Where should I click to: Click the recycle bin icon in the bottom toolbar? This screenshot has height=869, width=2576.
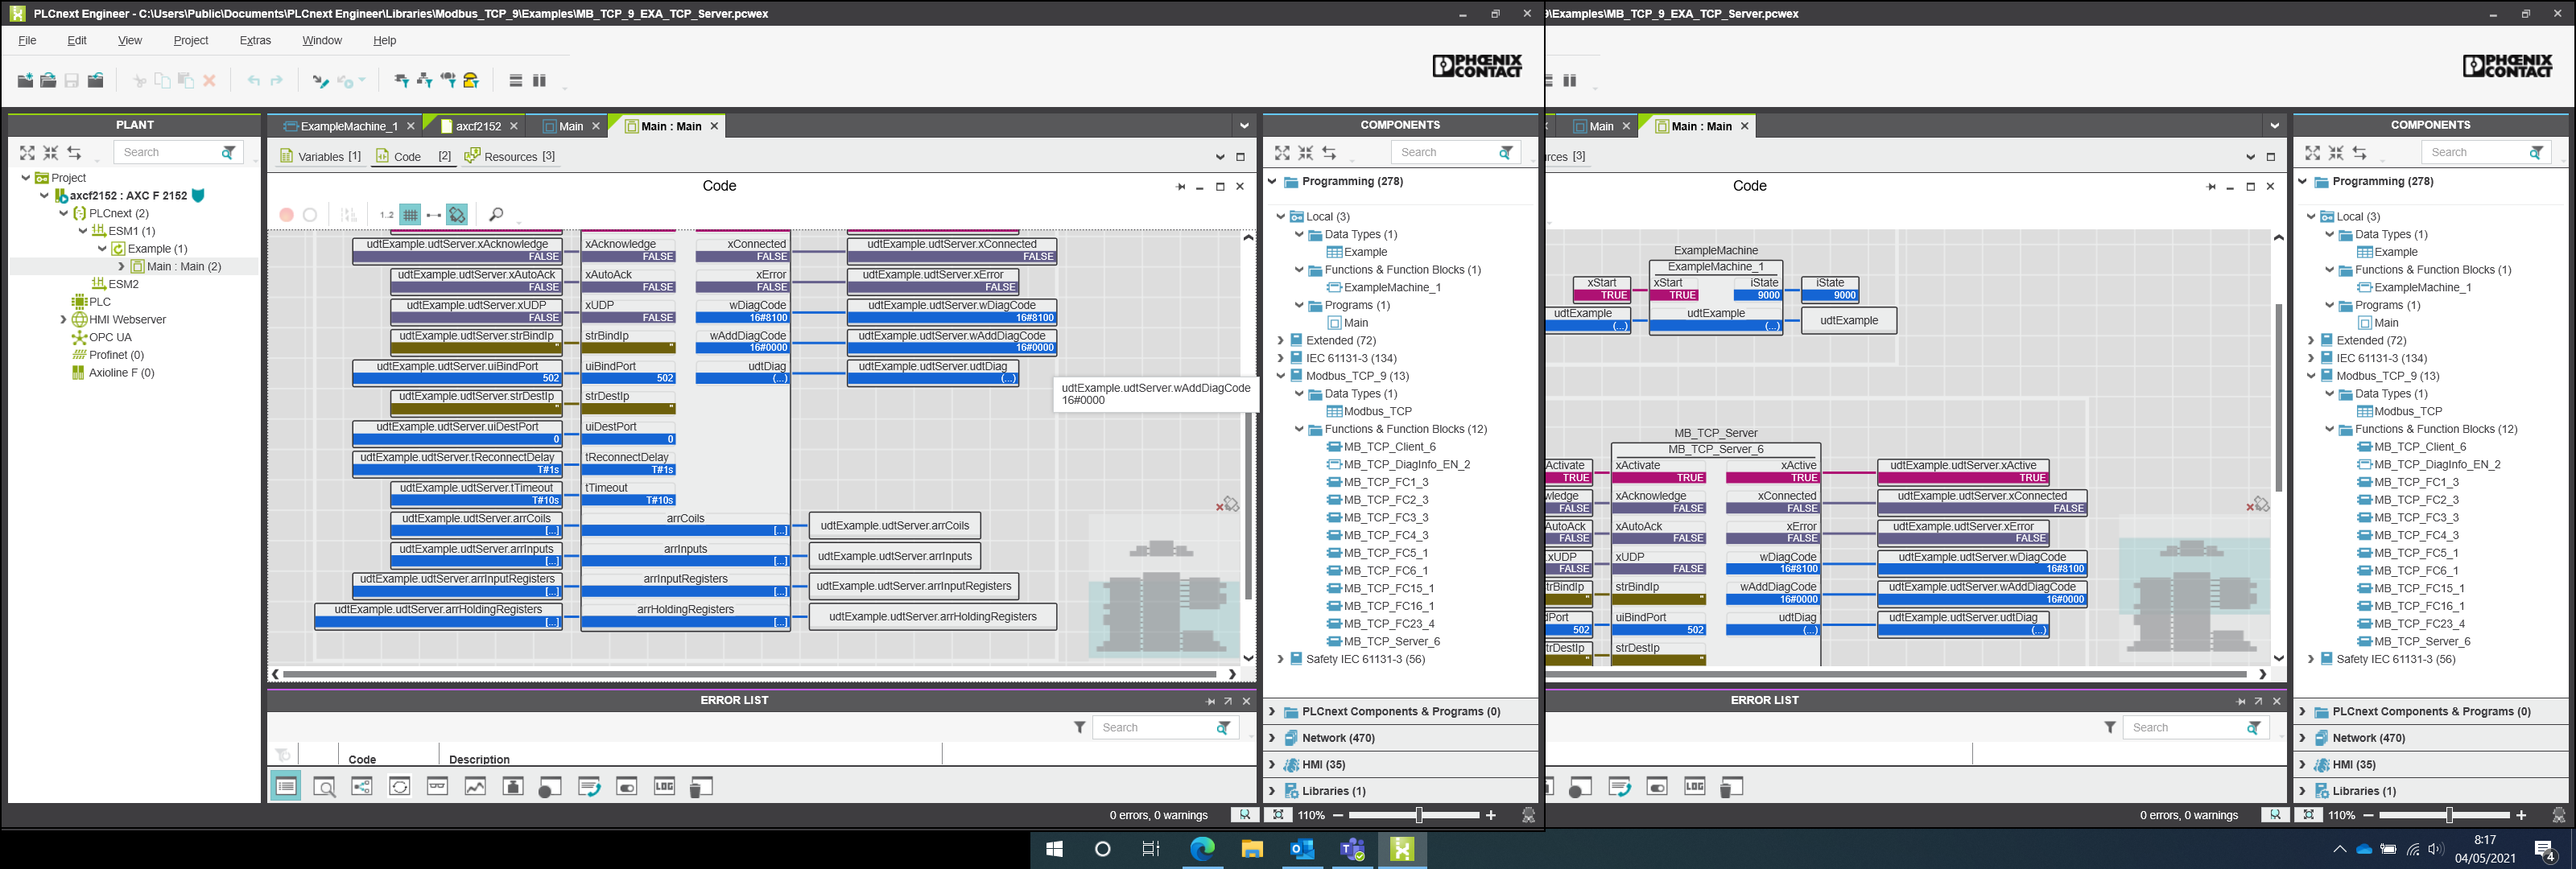[x=701, y=787]
